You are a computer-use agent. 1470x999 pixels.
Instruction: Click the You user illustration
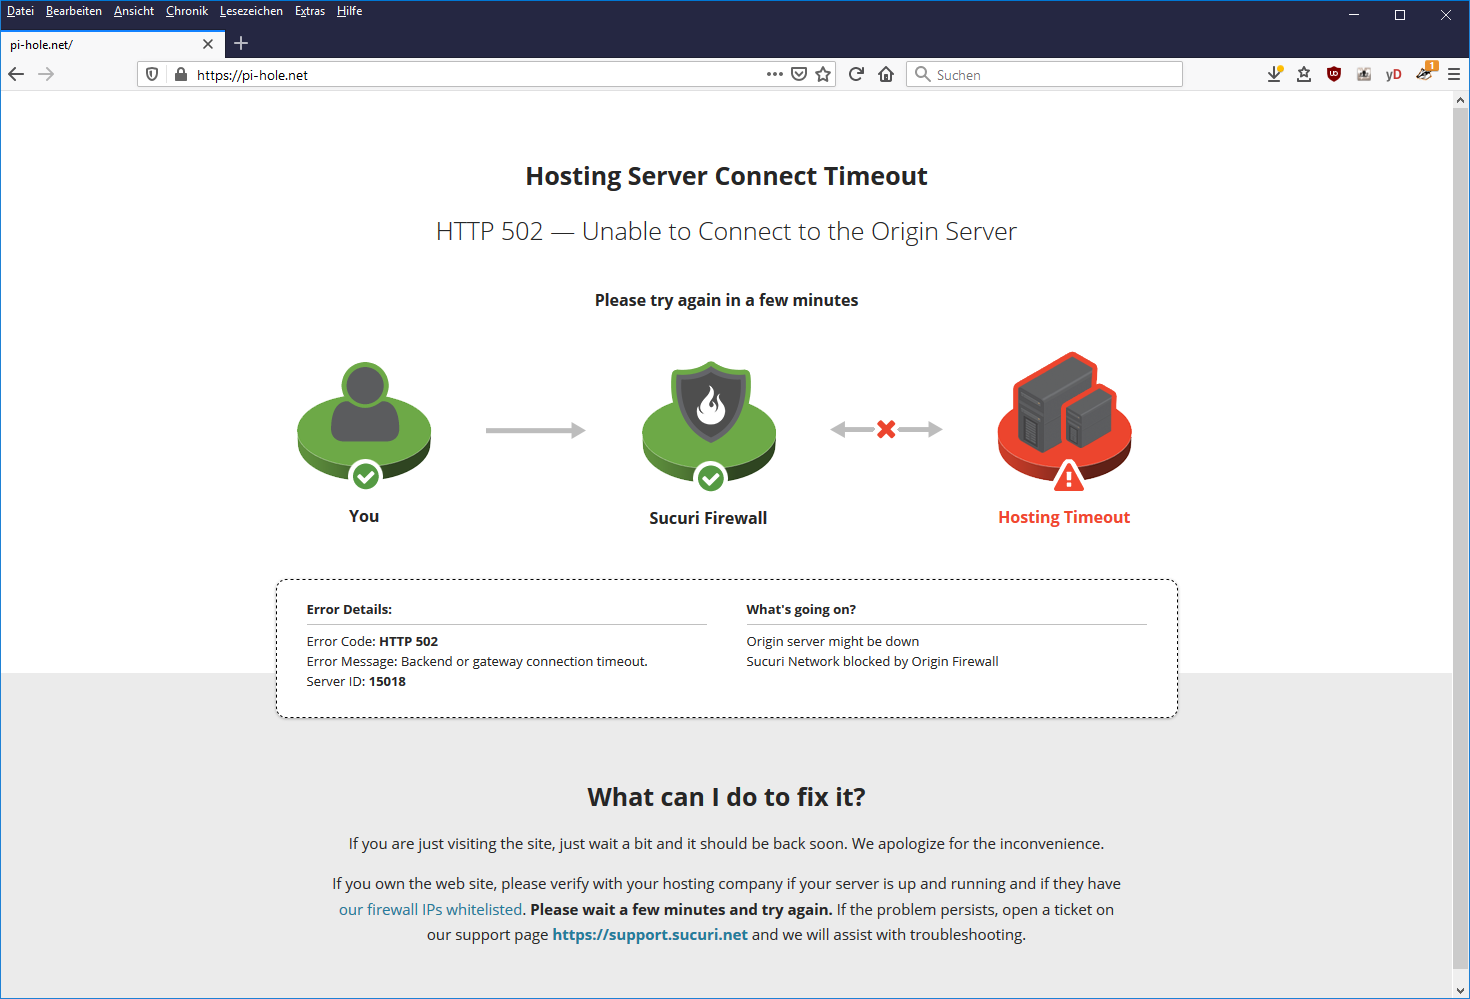(364, 424)
